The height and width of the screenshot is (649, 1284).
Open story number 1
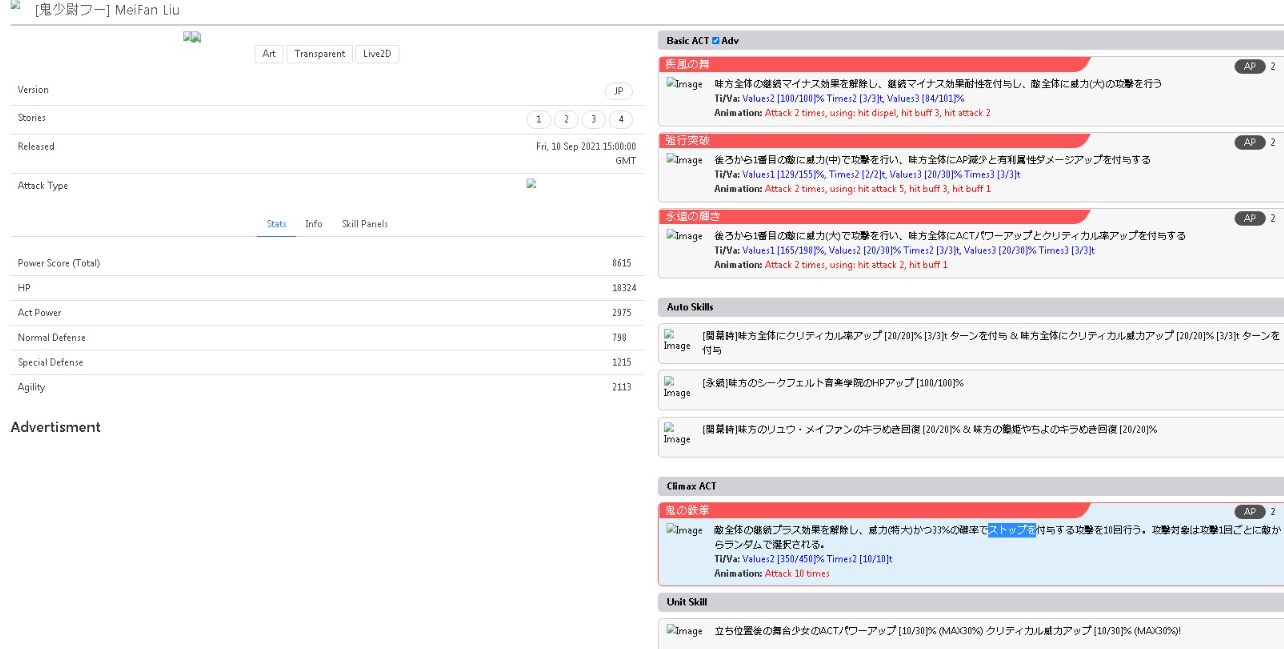coord(538,120)
